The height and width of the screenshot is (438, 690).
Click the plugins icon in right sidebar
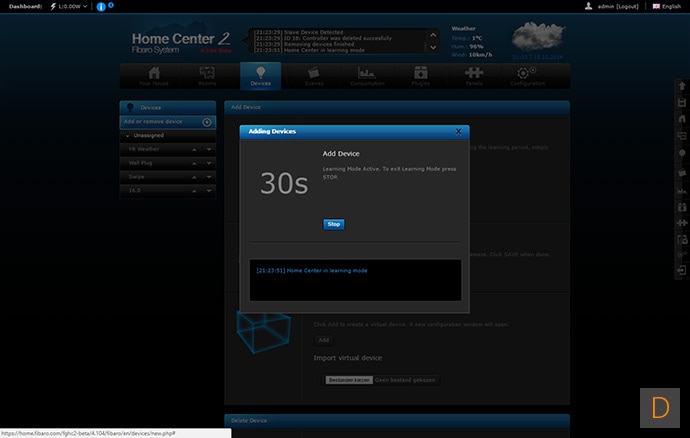click(682, 207)
